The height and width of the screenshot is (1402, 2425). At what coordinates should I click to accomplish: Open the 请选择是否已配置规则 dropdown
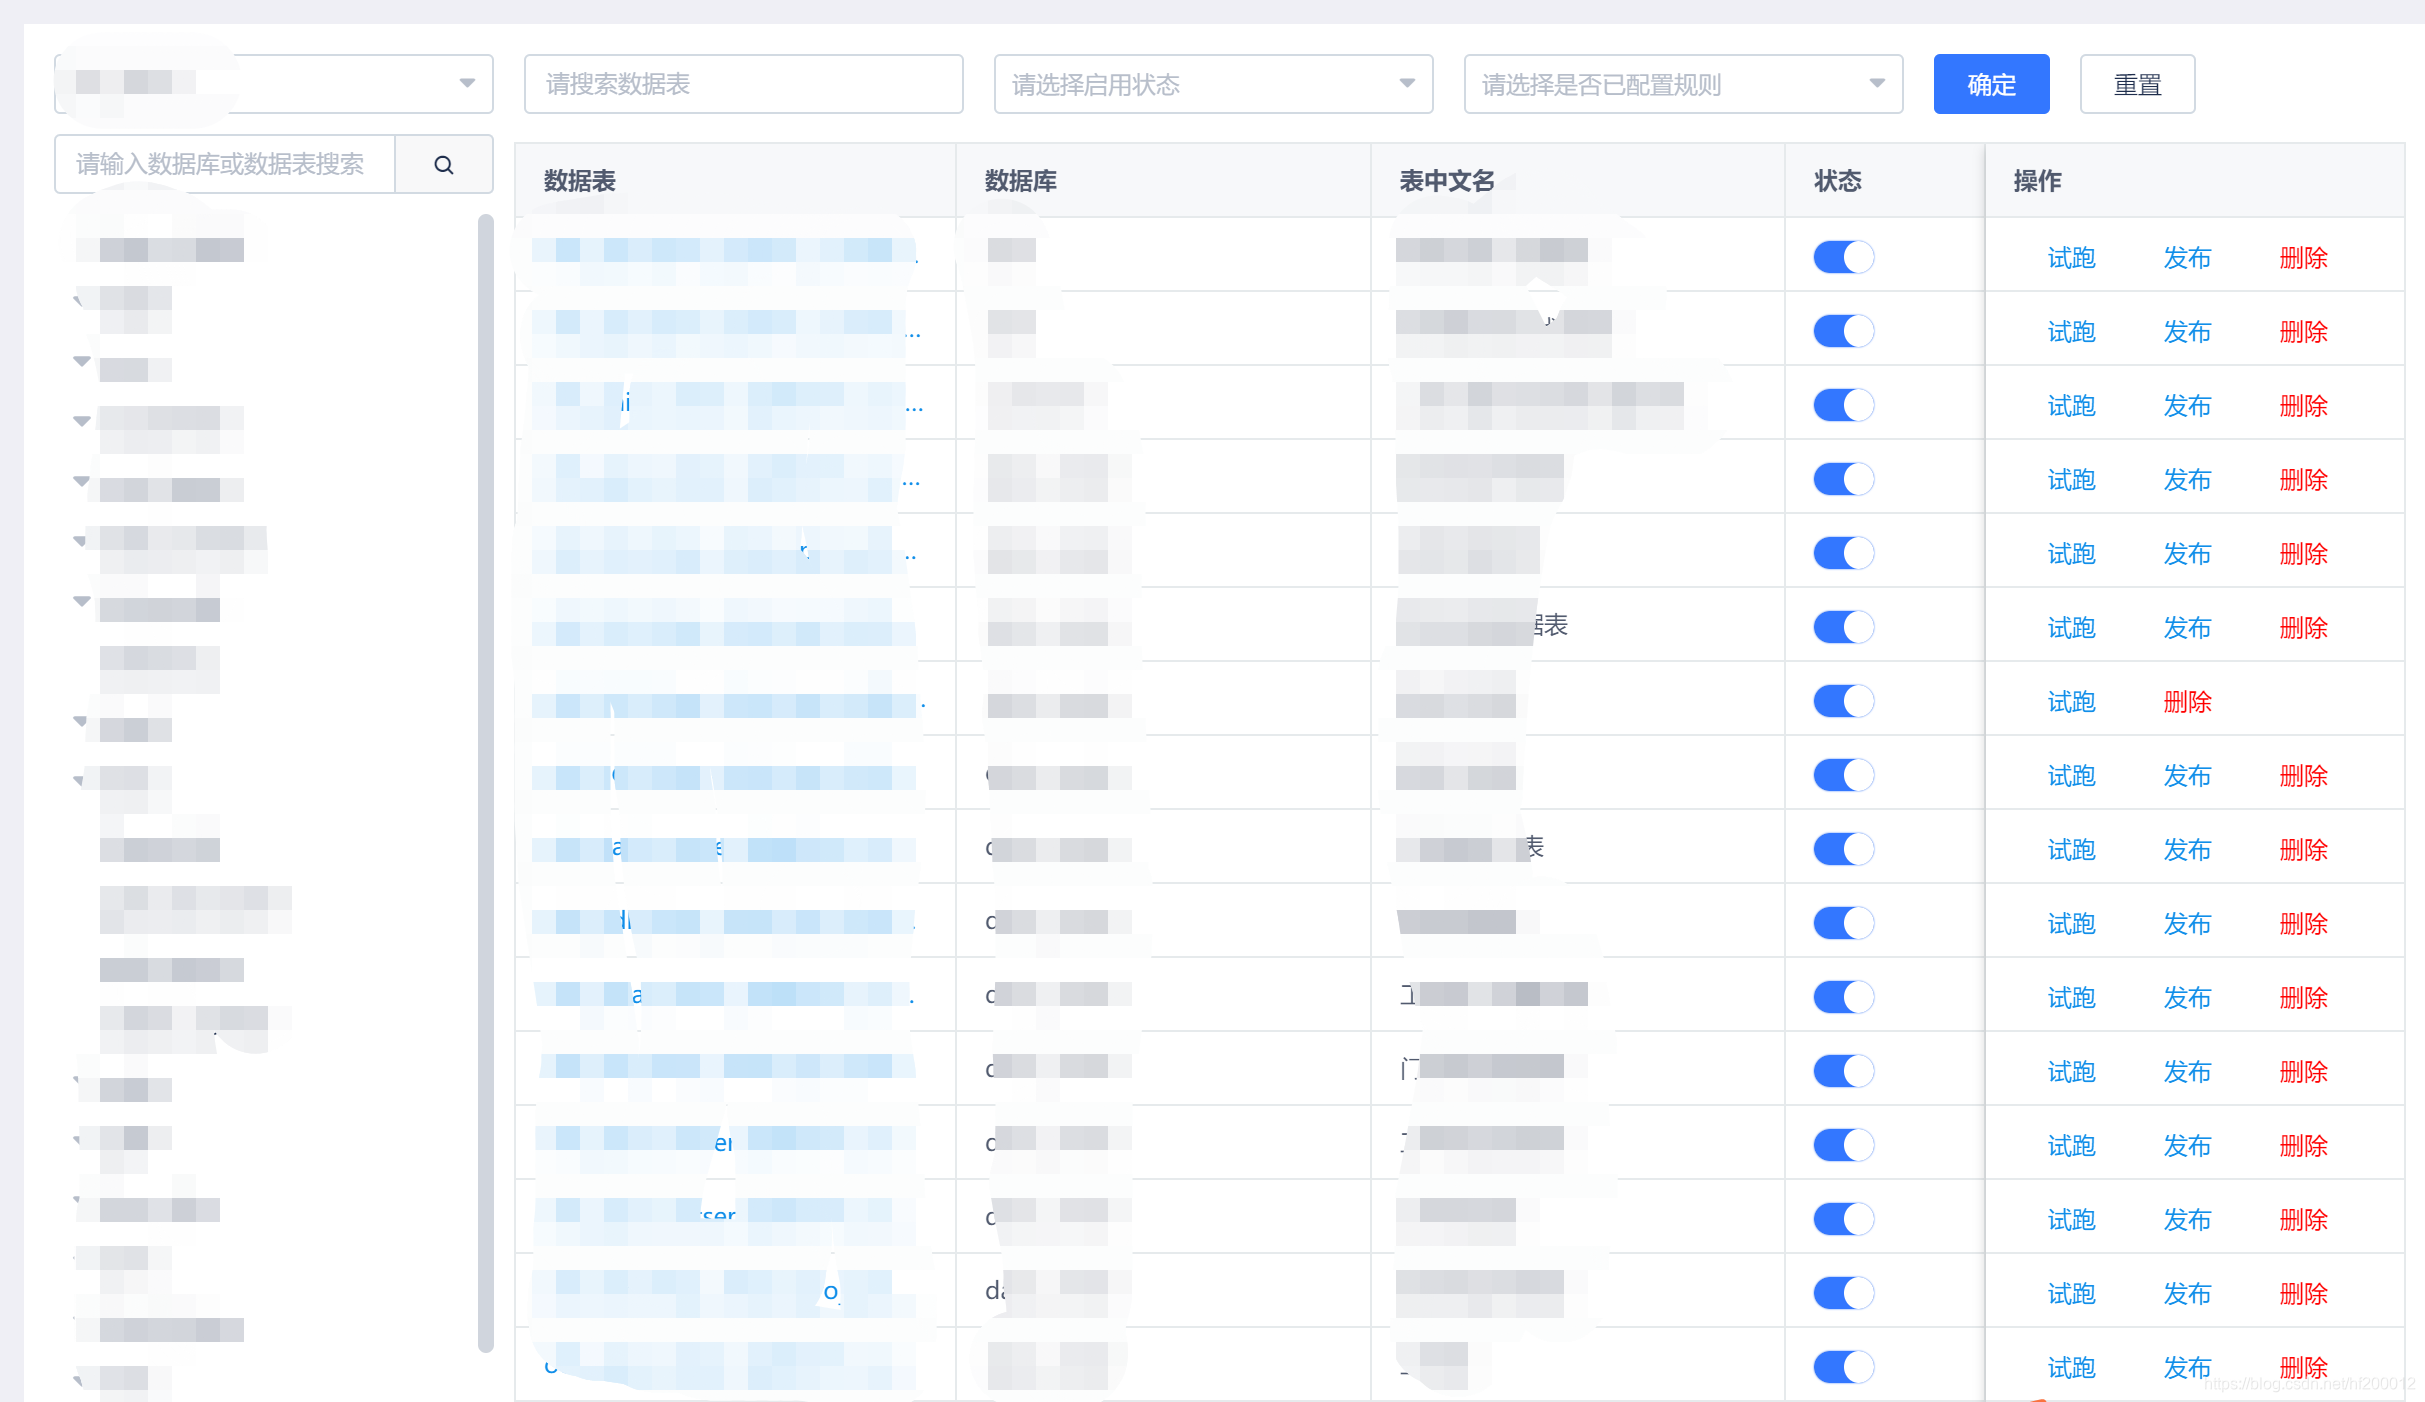point(1683,84)
